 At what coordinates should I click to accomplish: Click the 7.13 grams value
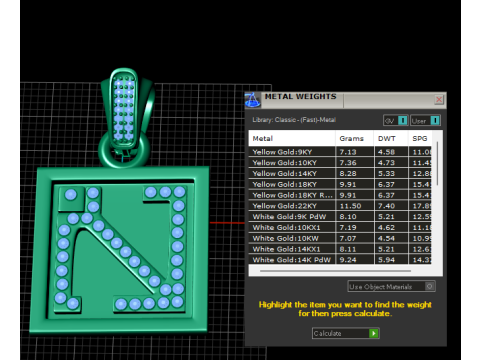tap(348, 152)
